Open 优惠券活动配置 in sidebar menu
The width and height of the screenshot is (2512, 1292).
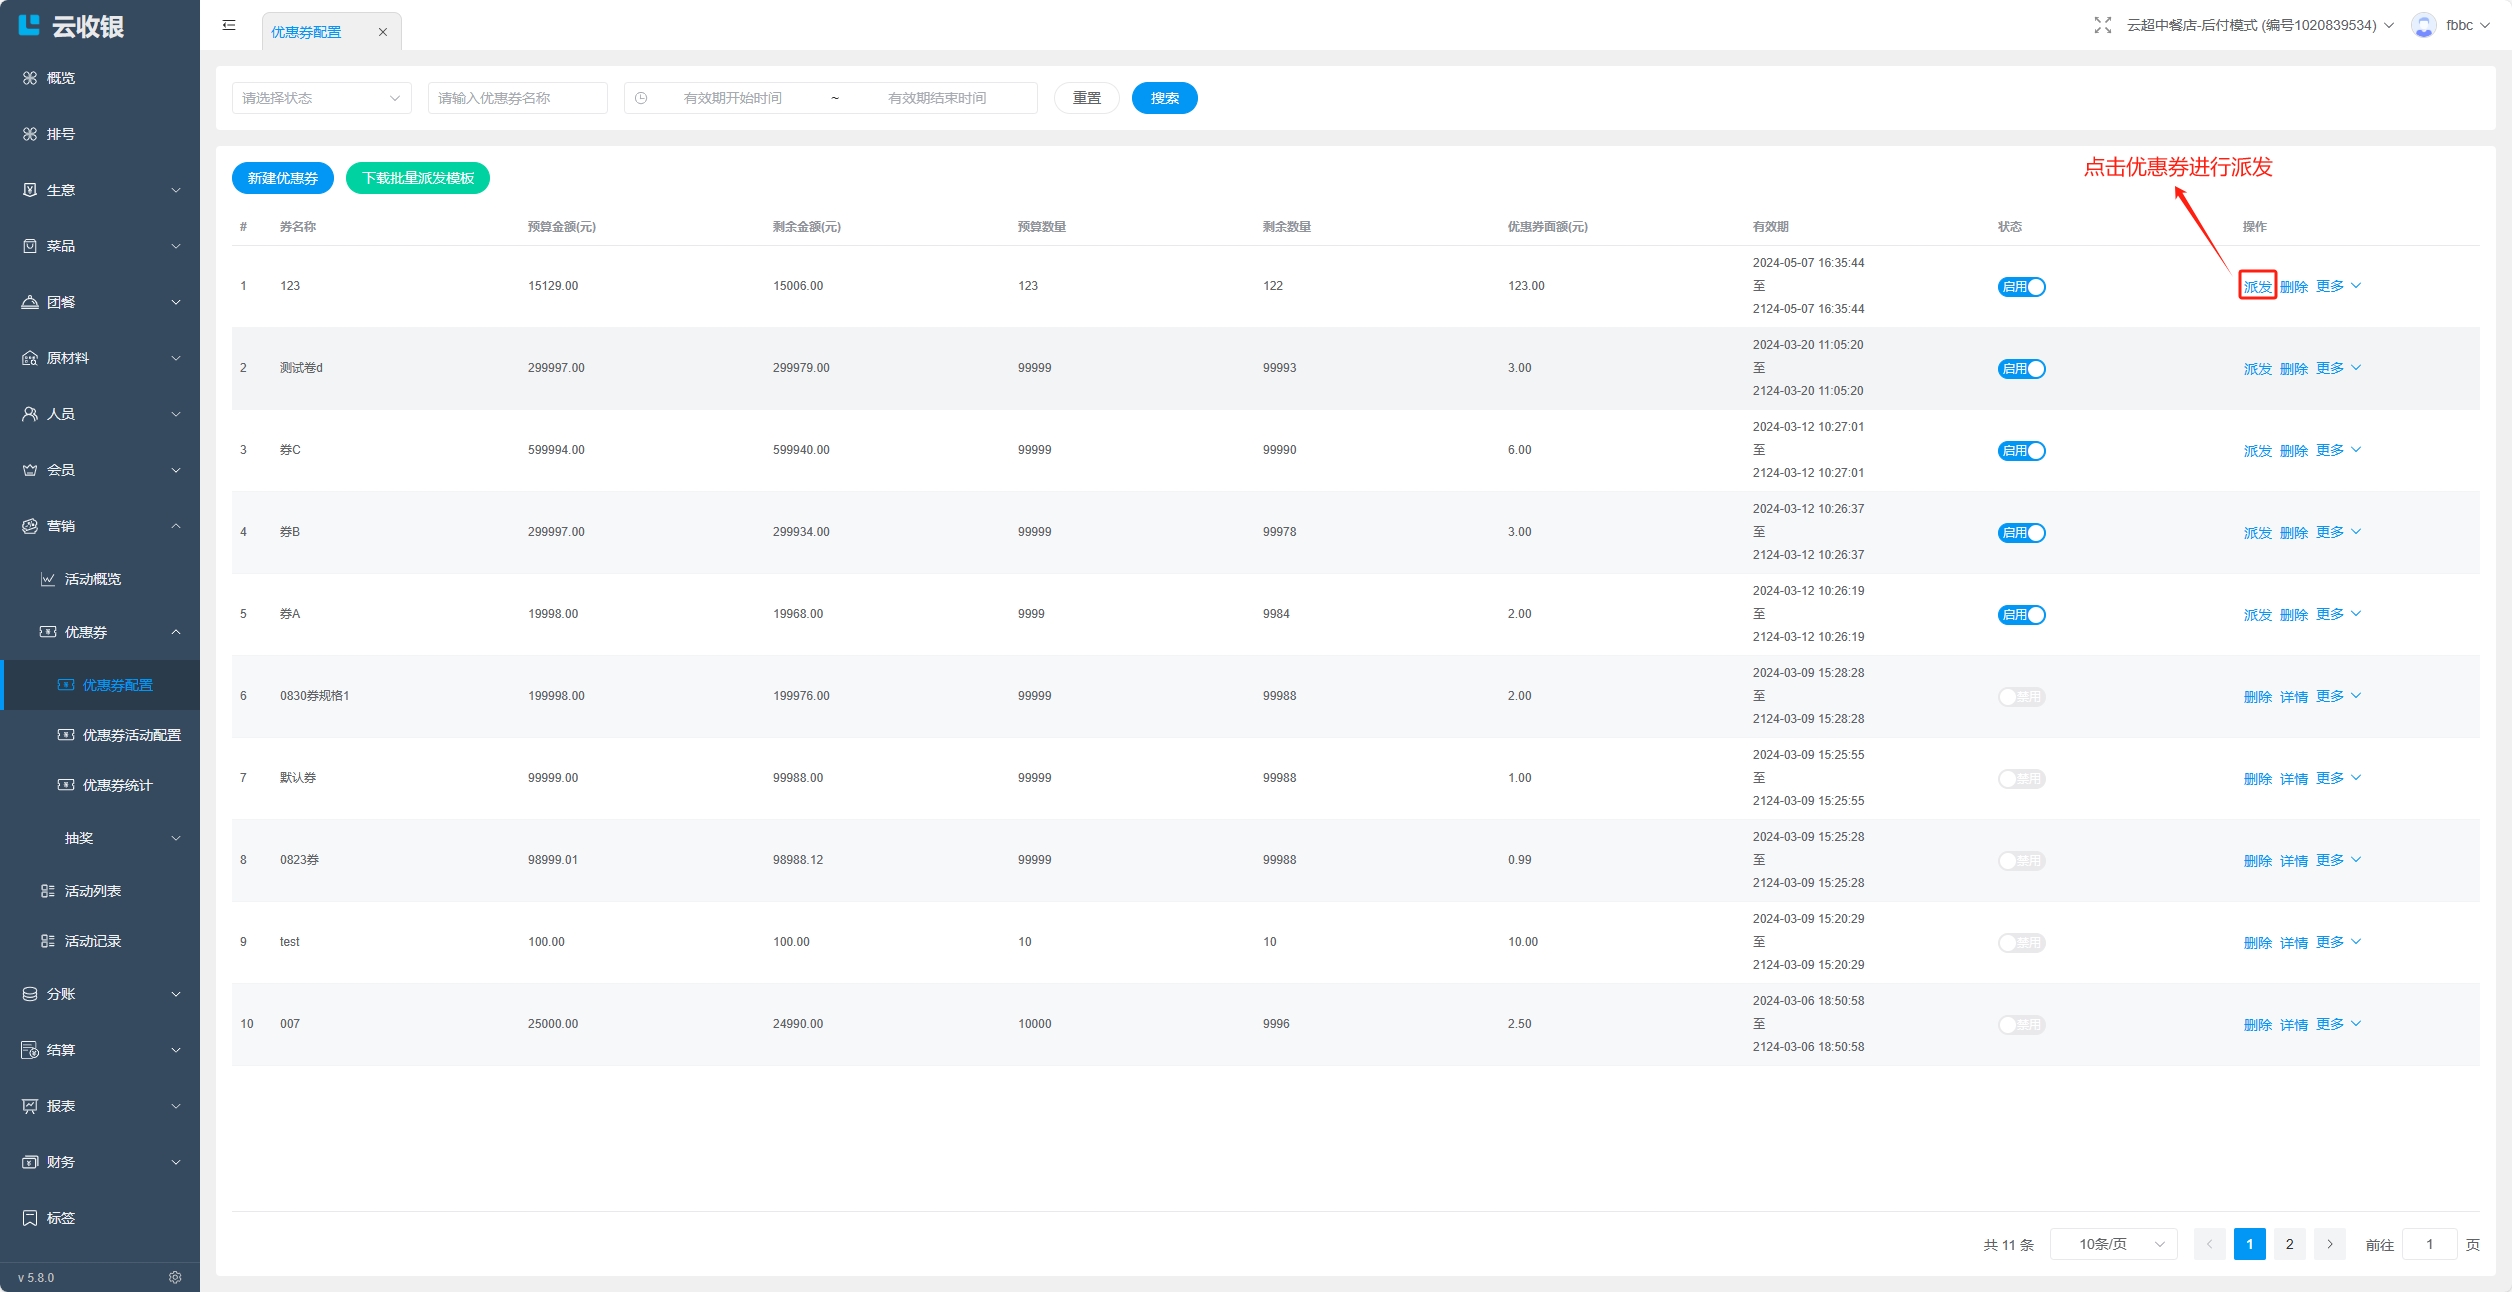coord(131,735)
